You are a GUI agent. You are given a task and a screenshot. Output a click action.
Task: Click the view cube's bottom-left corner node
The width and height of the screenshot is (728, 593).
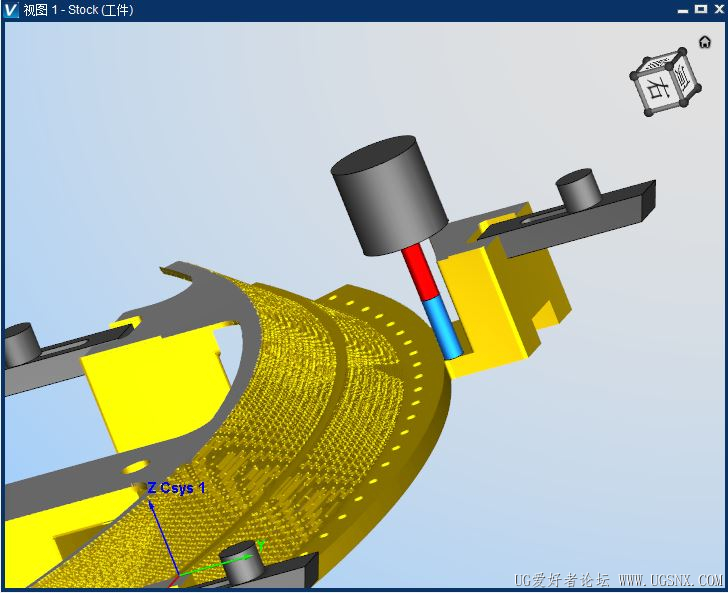pos(648,112)
